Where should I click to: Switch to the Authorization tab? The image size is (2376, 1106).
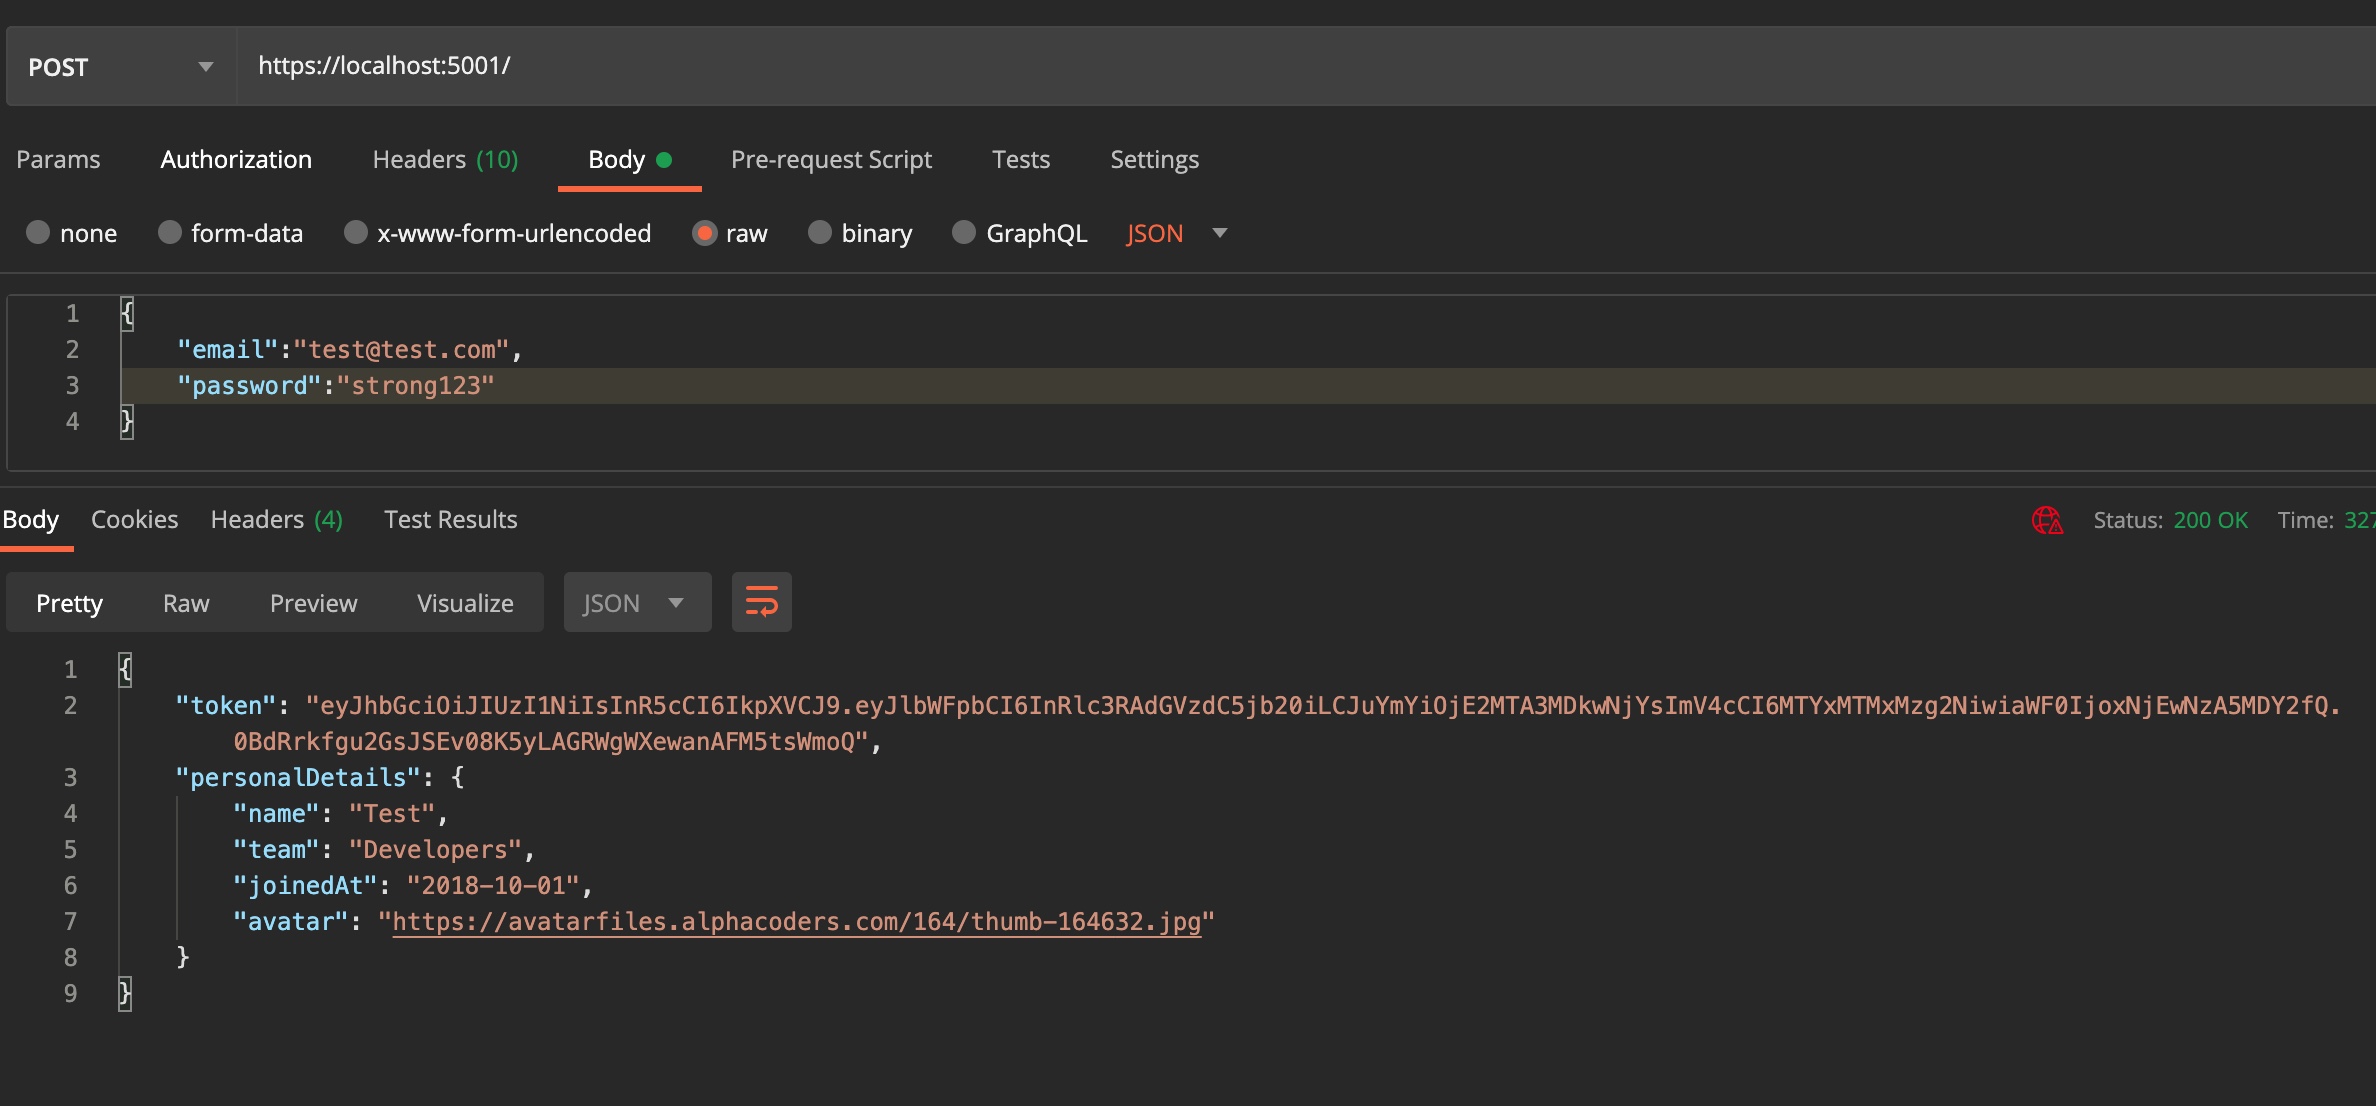pos(236,159)
